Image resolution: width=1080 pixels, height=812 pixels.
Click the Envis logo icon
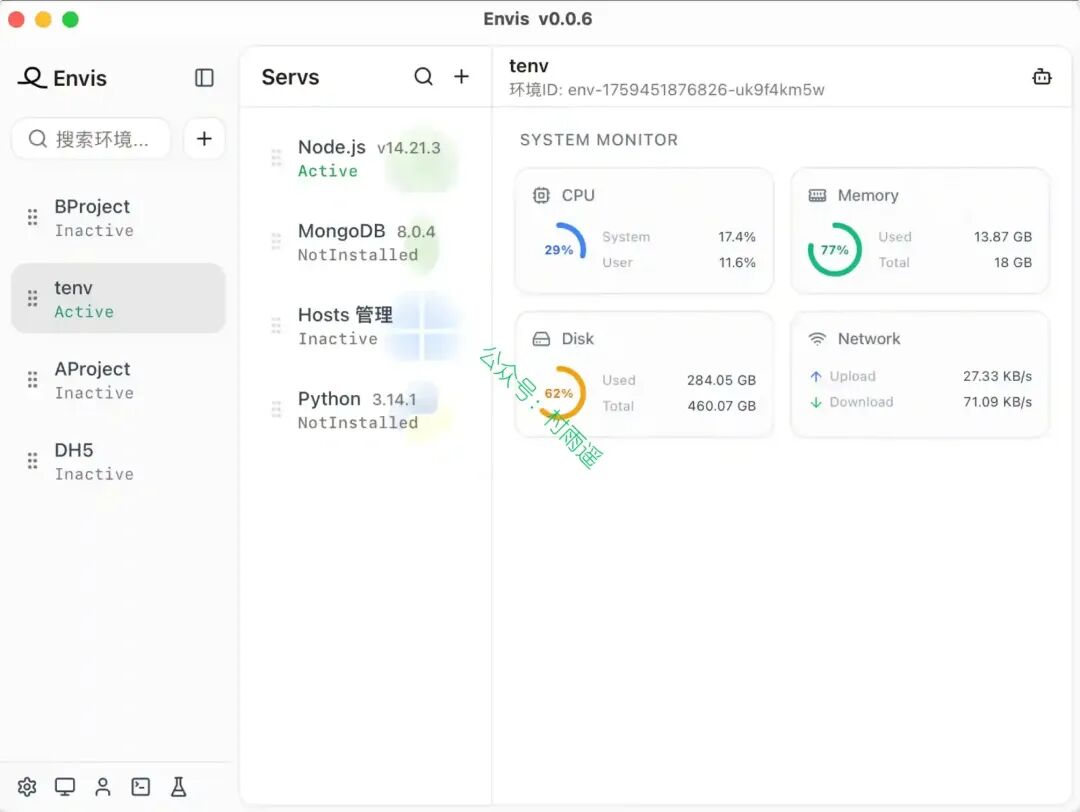(x=32, y=77)
